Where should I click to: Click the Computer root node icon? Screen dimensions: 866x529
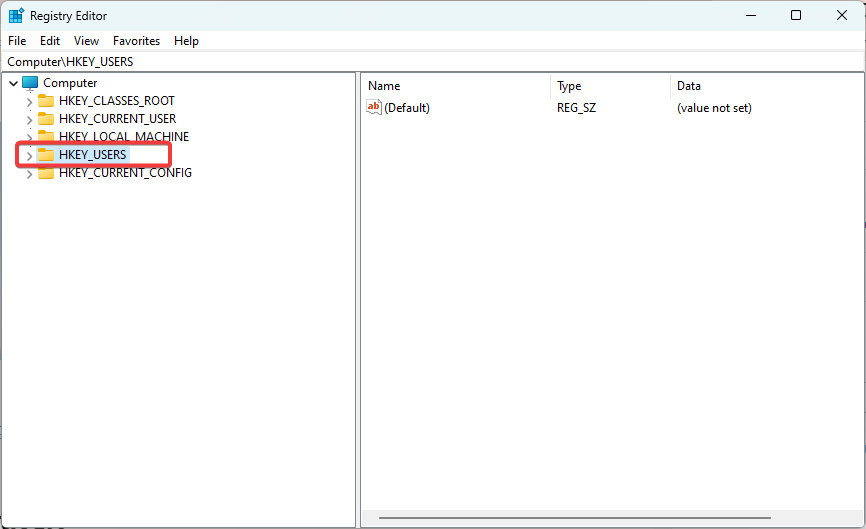tap(30, 83)
